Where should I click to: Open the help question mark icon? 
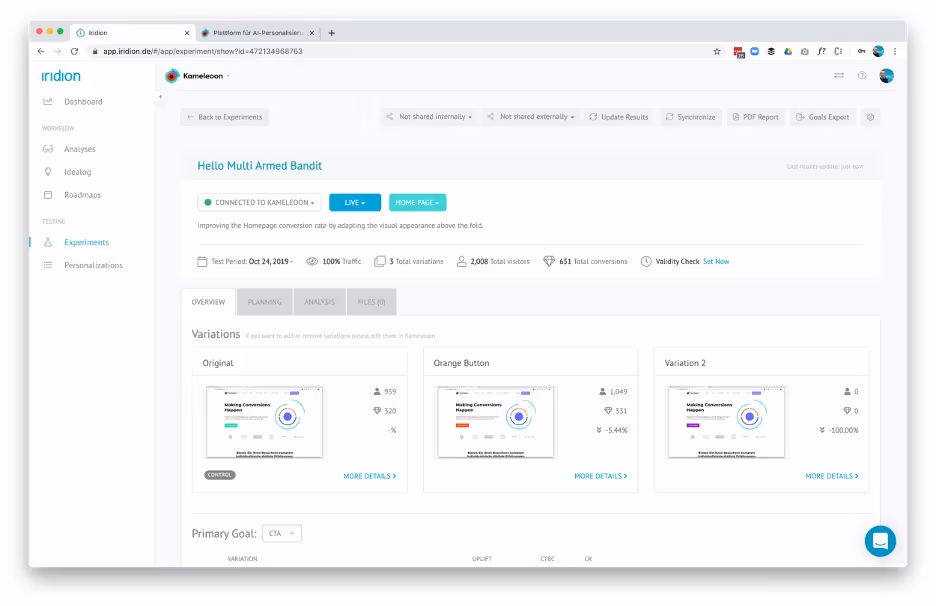[862, 75]
